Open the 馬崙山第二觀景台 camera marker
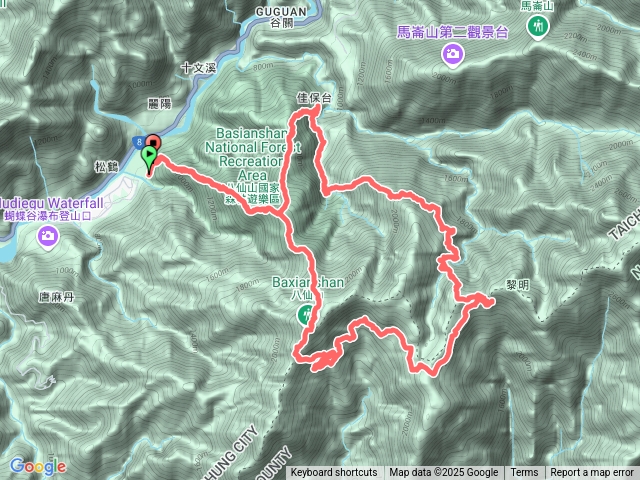The height and width of the screenshot is (480, 640). (x=452, y=55)
